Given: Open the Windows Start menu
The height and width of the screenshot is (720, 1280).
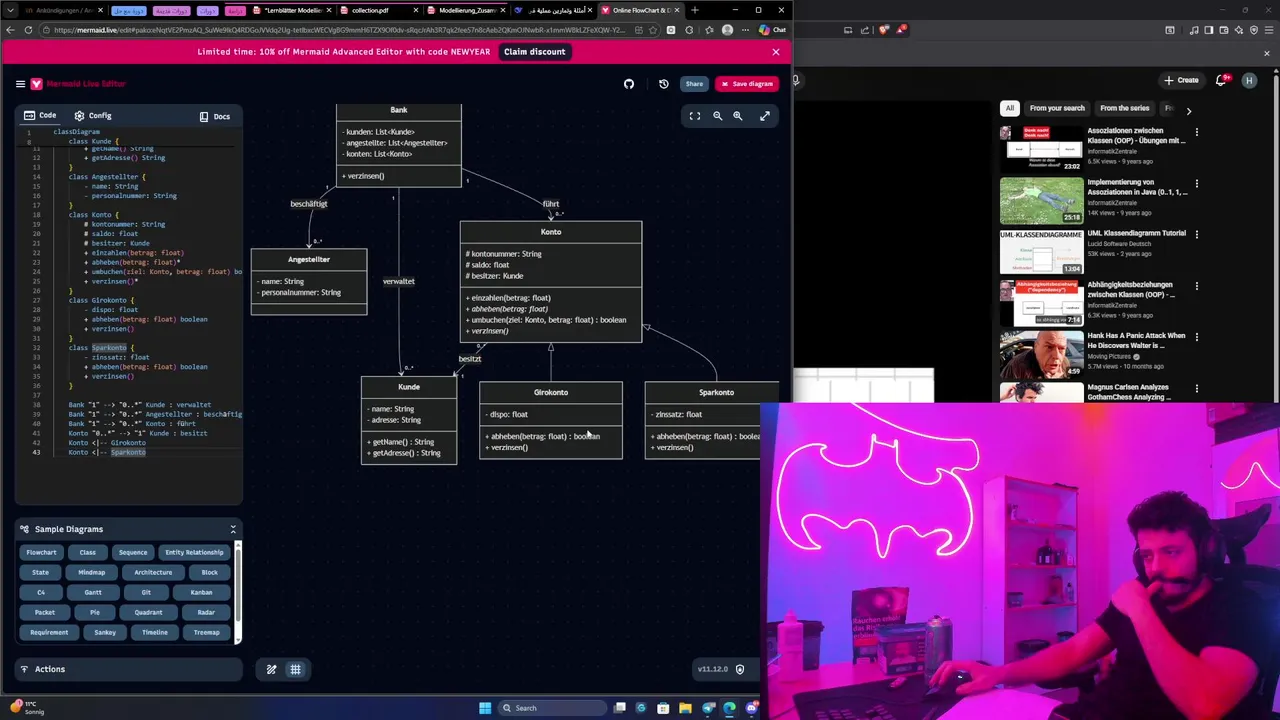Looking at the screenshot, I should point(485,708).
